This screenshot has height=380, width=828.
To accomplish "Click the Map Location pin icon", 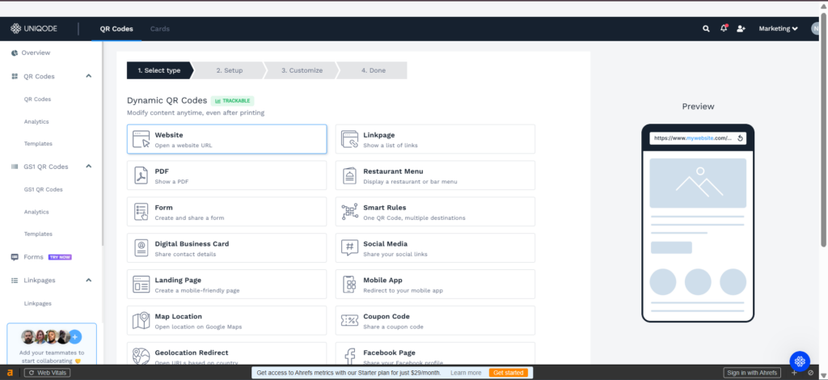I will coord(141,321).
